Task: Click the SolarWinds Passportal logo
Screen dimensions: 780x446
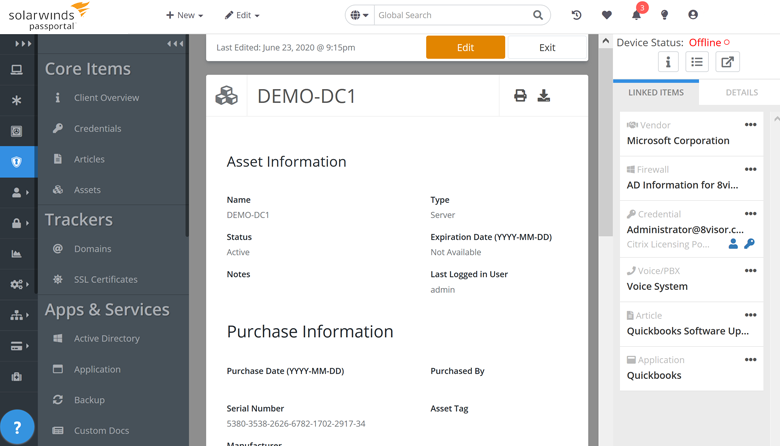Action: tap(48, 16)
